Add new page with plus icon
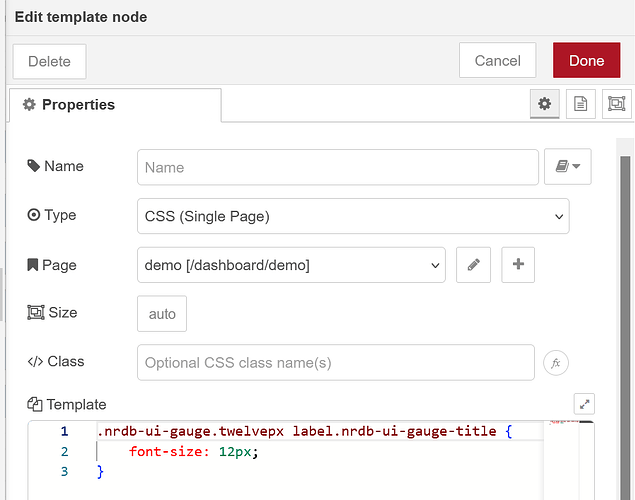Viewport: 635px width, 500px height. (x=518, y=265)
